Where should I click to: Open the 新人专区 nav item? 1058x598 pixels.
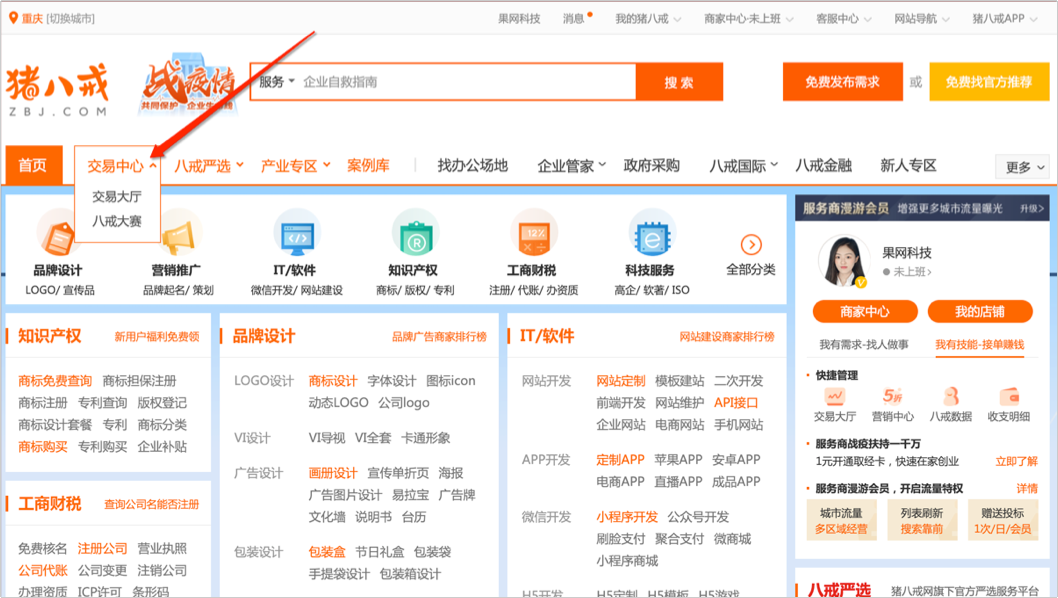(x=908, y=165)
